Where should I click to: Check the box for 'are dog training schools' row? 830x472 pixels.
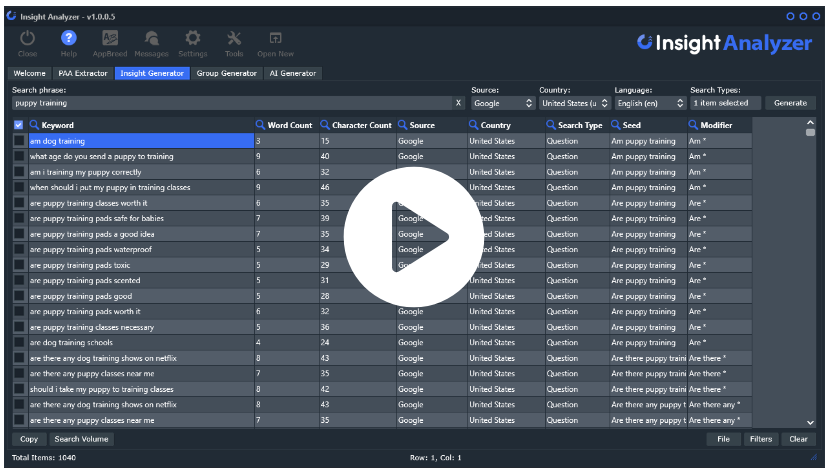[19, 343]
